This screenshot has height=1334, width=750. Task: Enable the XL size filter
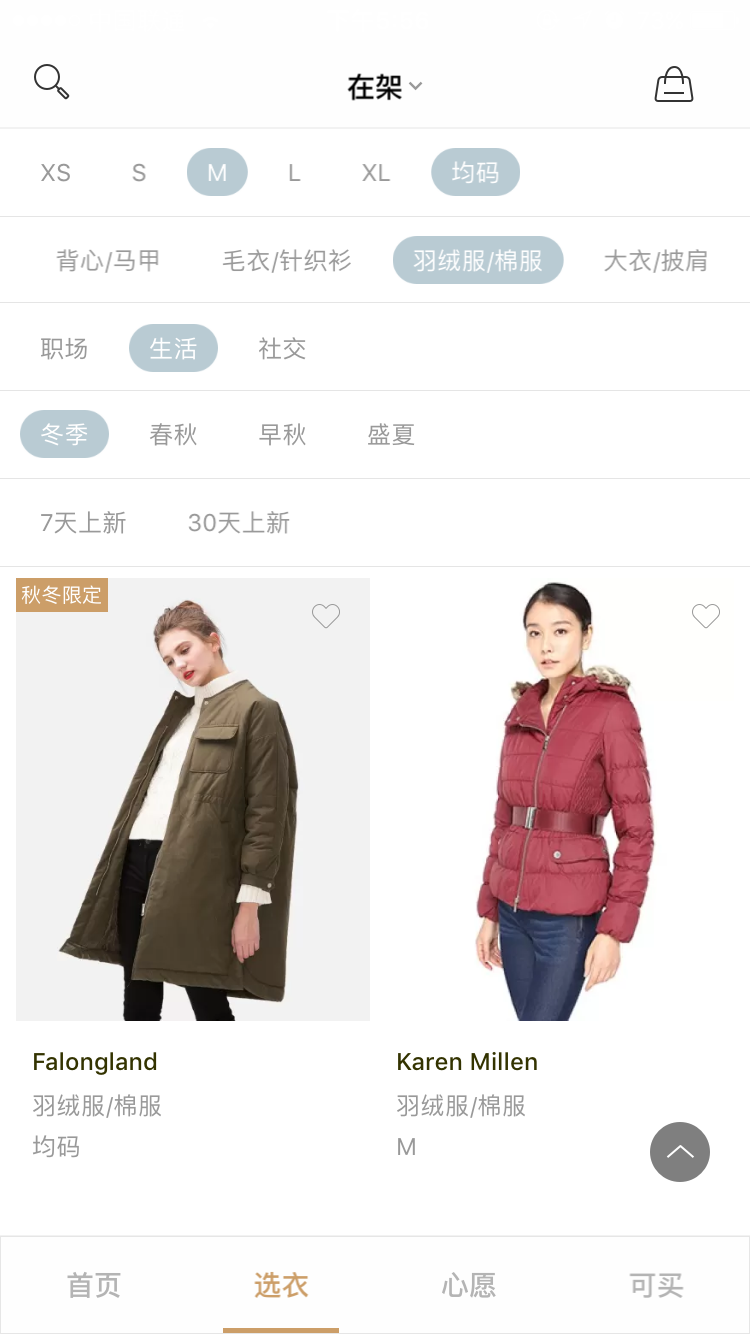click(x=376, y=173)
